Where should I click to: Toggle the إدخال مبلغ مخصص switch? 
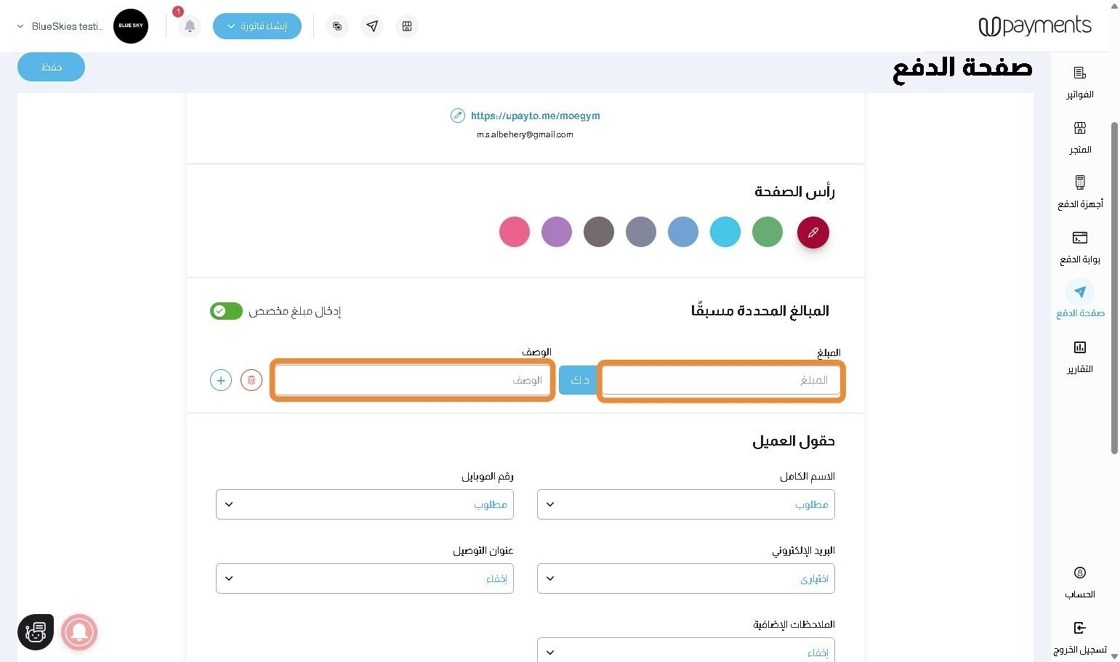point(226,311)
